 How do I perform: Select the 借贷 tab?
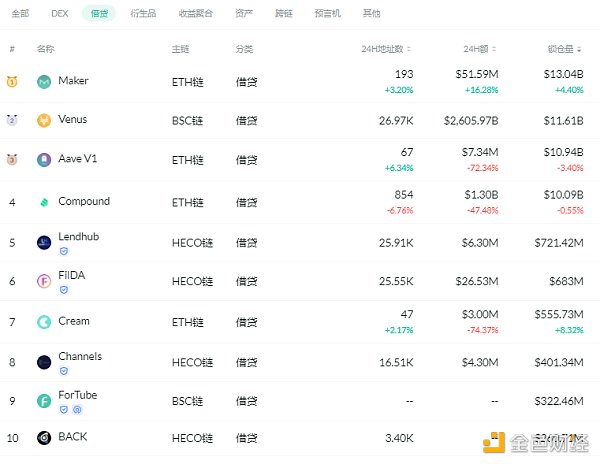point(99,13)
